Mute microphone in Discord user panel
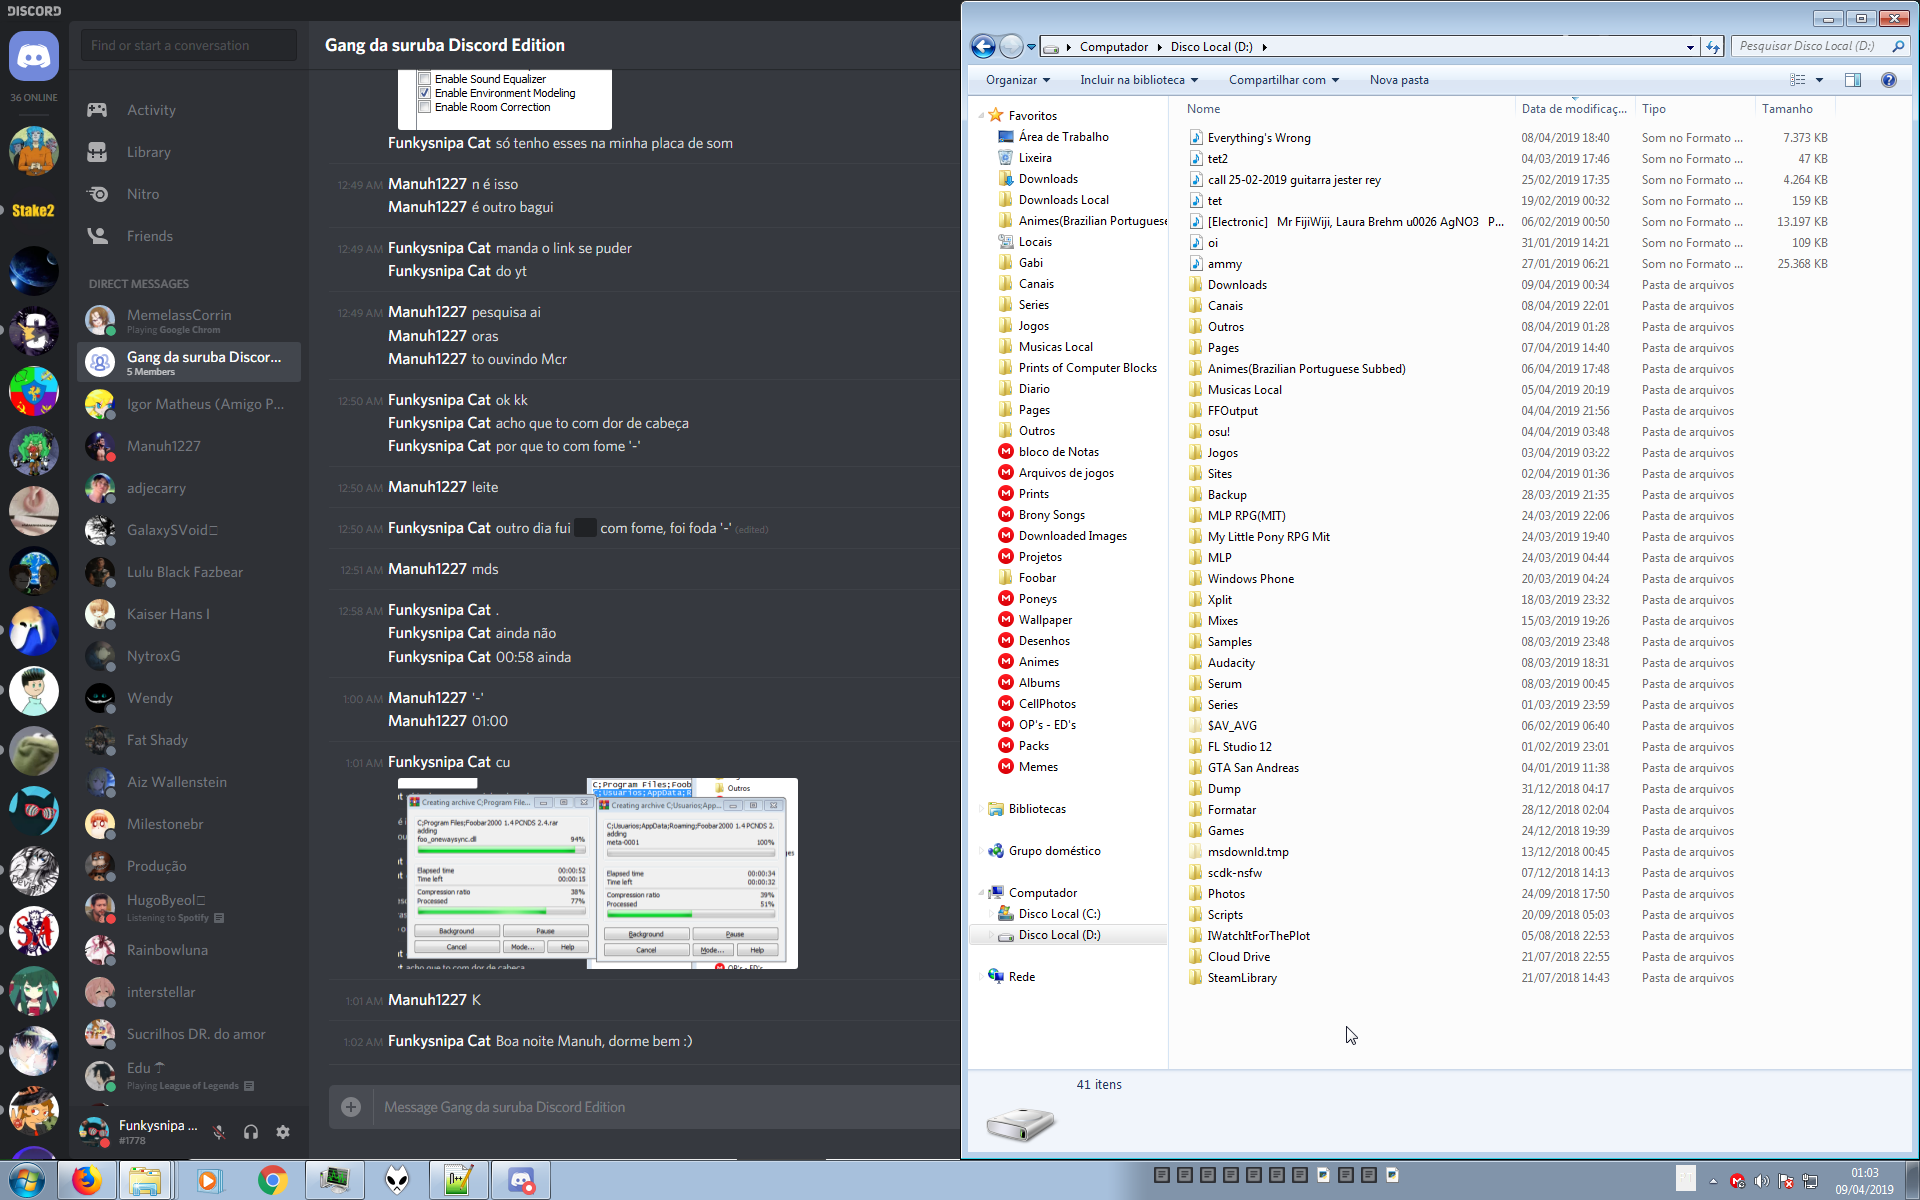Viewport: 1920px width, 1200px height. pyautogui.click(x=219, y=1132)
